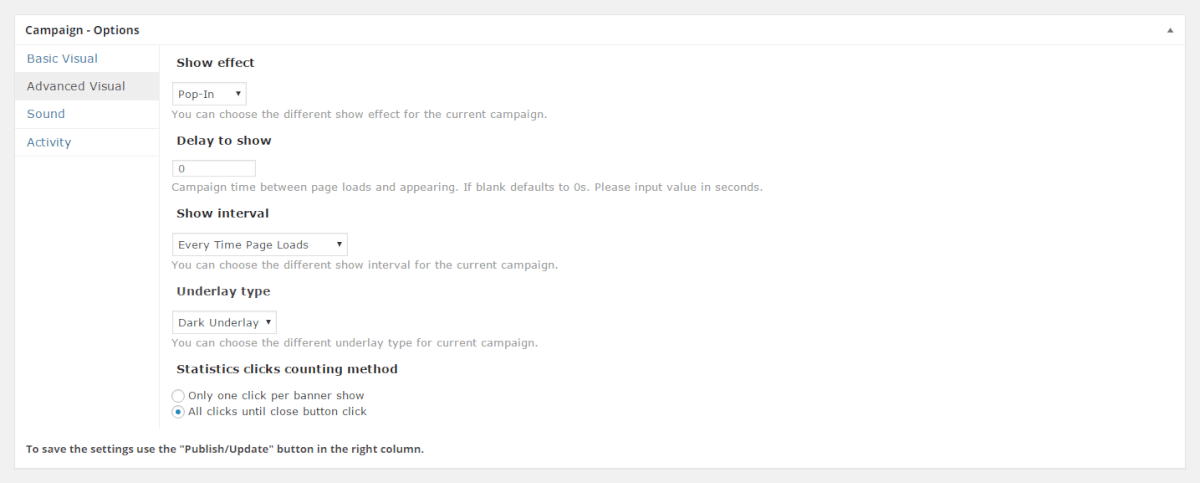Viewport: 1200px width, 483px height.
Task: Click the "Show effect" heading
Action: [x=215, y=63]
